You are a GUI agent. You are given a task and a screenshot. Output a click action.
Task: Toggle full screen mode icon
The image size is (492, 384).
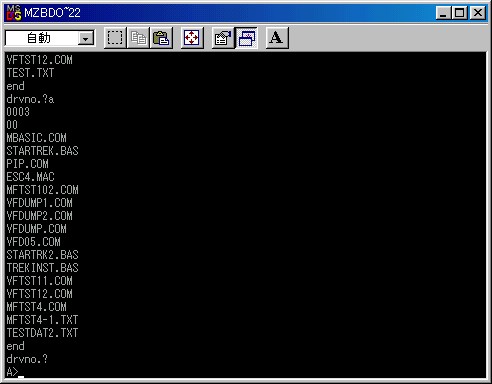tap(192, 38)
